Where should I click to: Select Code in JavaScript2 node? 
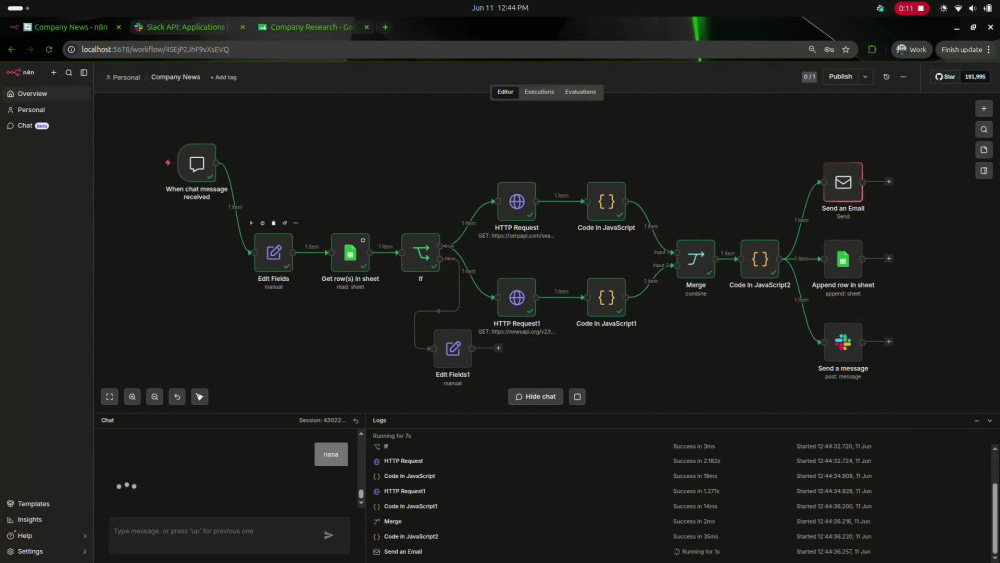click(x=760, y=259)
